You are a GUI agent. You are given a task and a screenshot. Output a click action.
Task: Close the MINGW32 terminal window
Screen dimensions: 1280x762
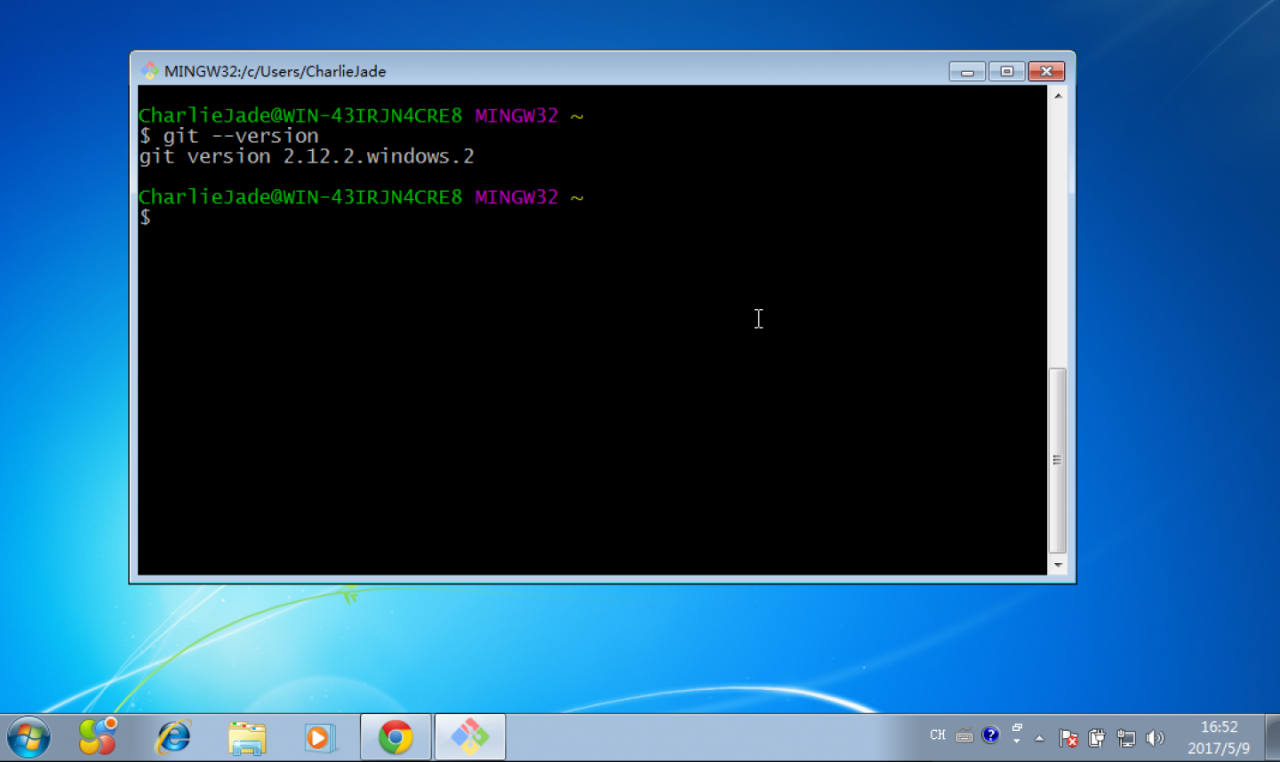tap(1046, 72)
